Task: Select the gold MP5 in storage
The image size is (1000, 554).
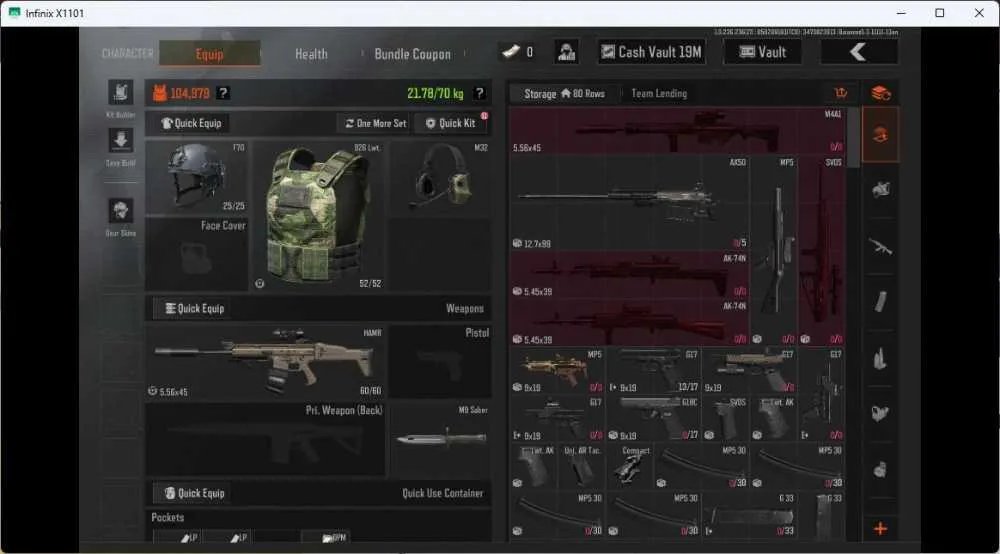Action: [x=557, y=370]
